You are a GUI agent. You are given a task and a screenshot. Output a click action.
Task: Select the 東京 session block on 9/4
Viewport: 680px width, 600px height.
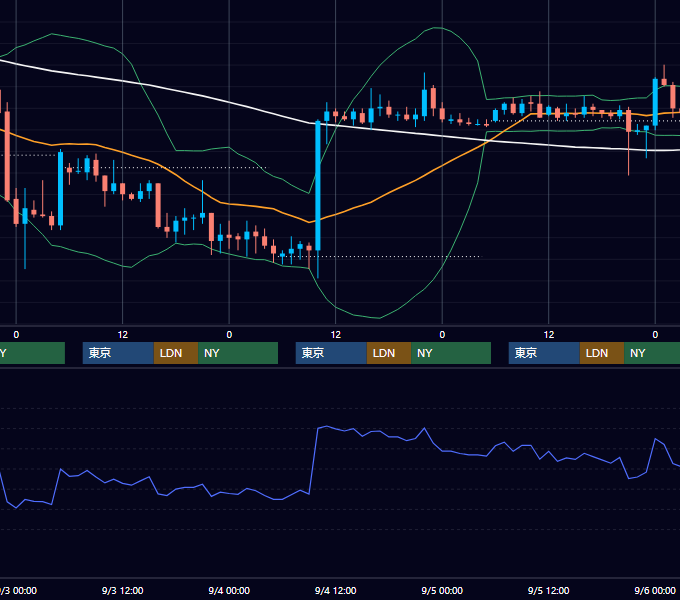(331, 353)
